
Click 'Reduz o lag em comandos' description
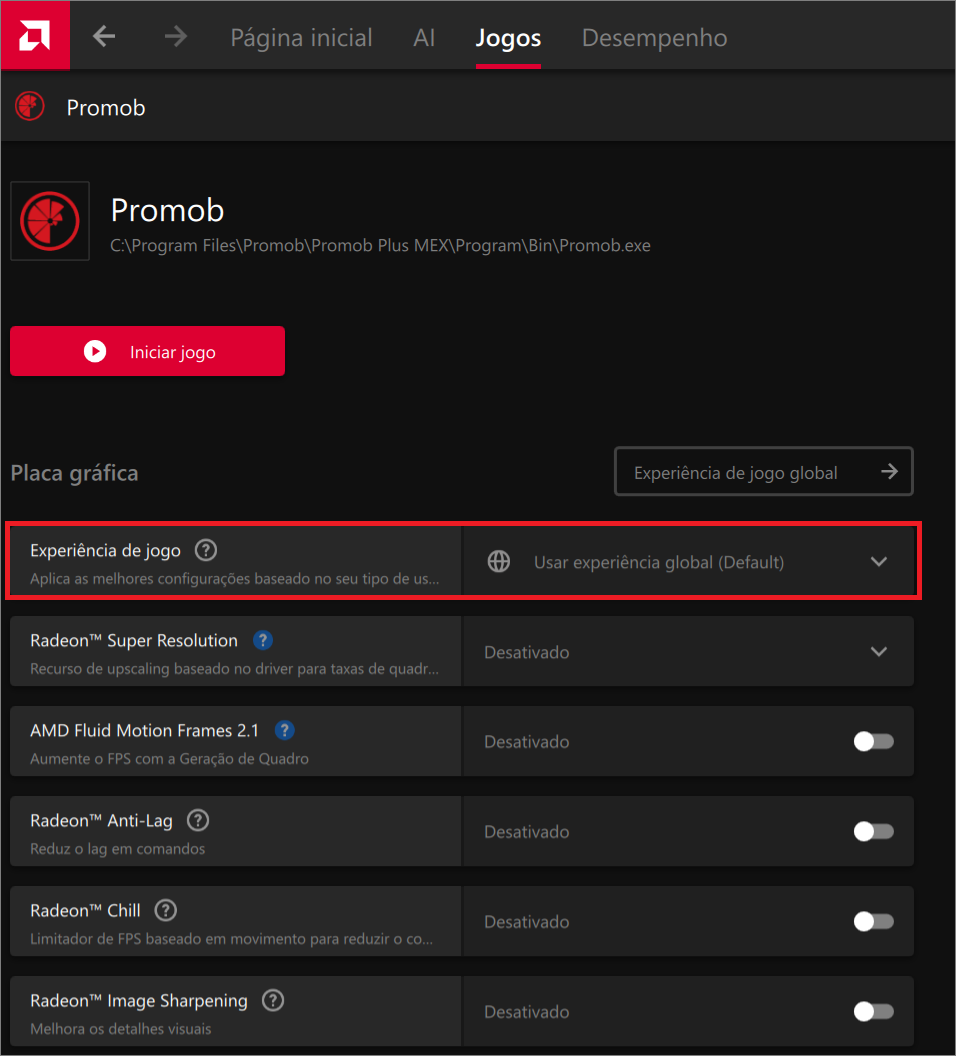(x=118, y=849)
